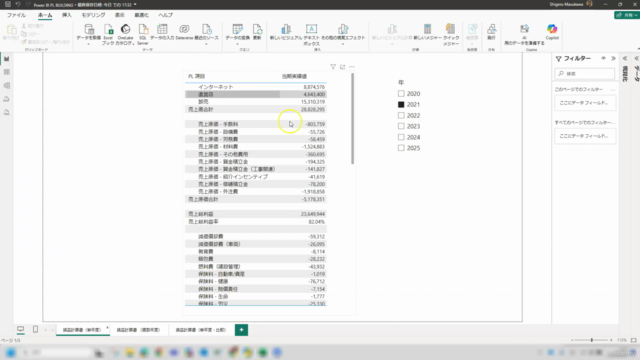Expand the Visualizations pane chevron
Image resolution: width=640 pixels, height=360 pixels.
pyautogui.click(x=625, y=59)
